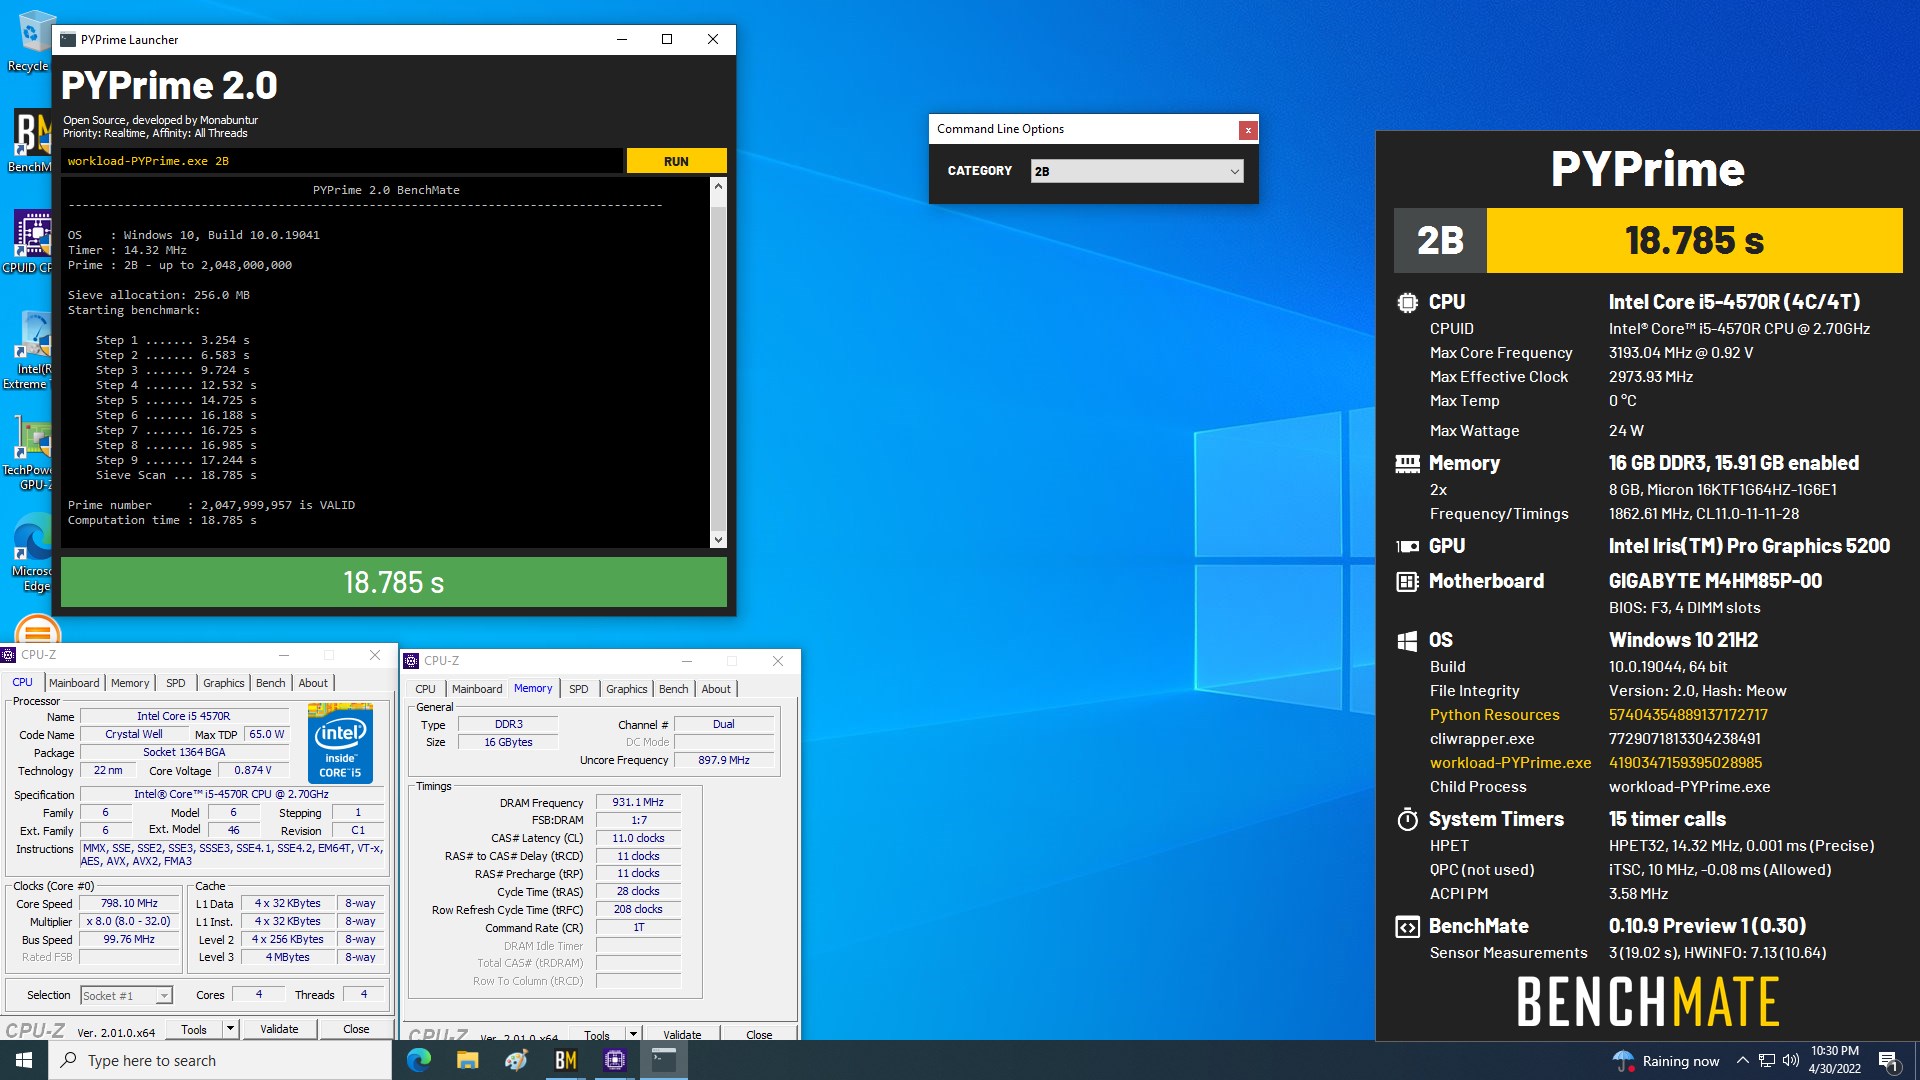
Task: Select About tab in Memory CPU-Z window
Action: point(716,689)
